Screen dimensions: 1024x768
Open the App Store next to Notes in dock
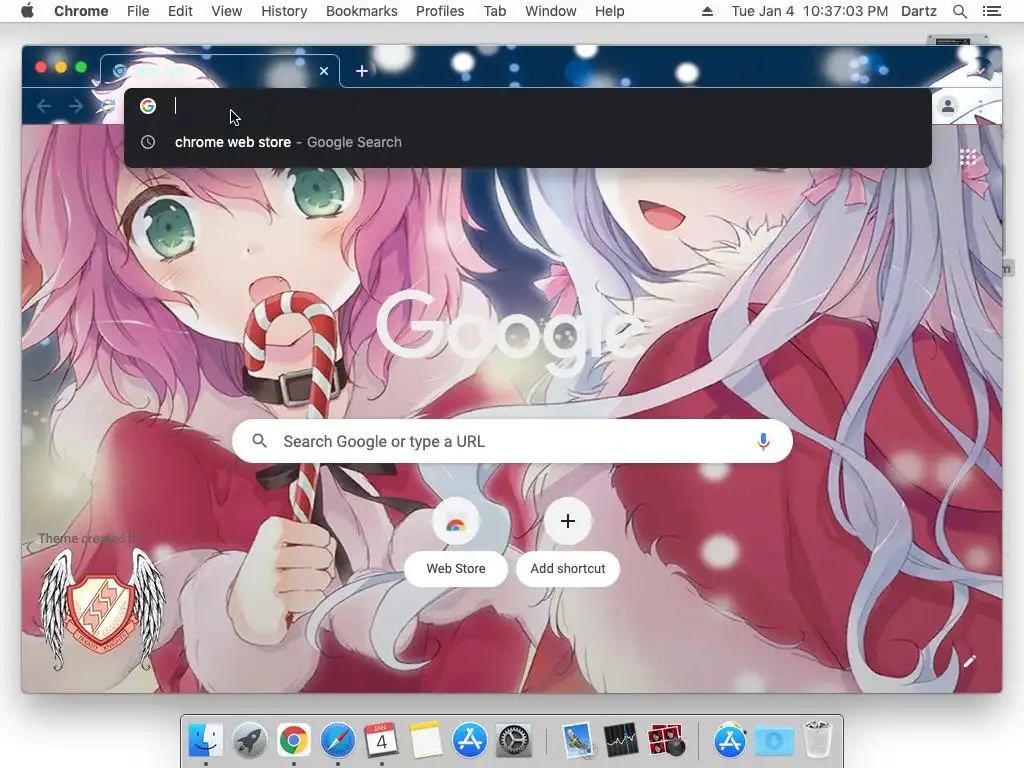click(470, 740)
